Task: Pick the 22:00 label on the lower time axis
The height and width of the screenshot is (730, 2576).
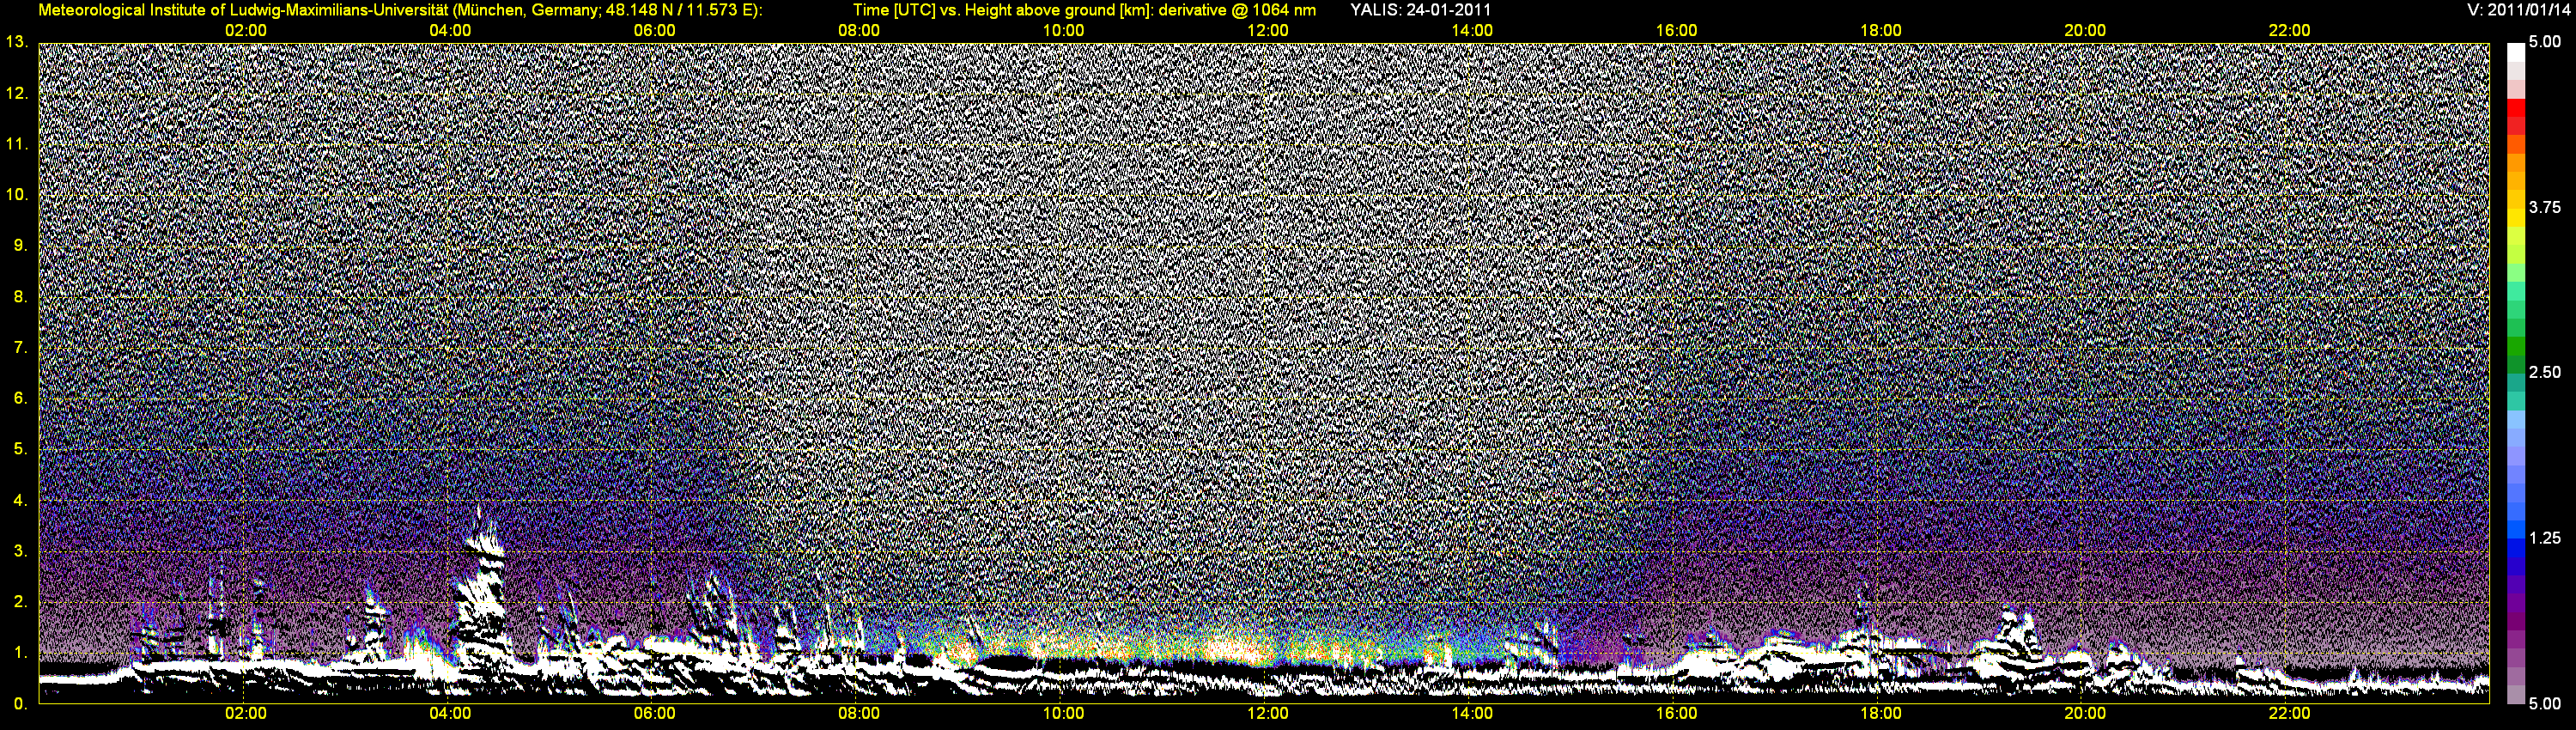Action: 2289,714
